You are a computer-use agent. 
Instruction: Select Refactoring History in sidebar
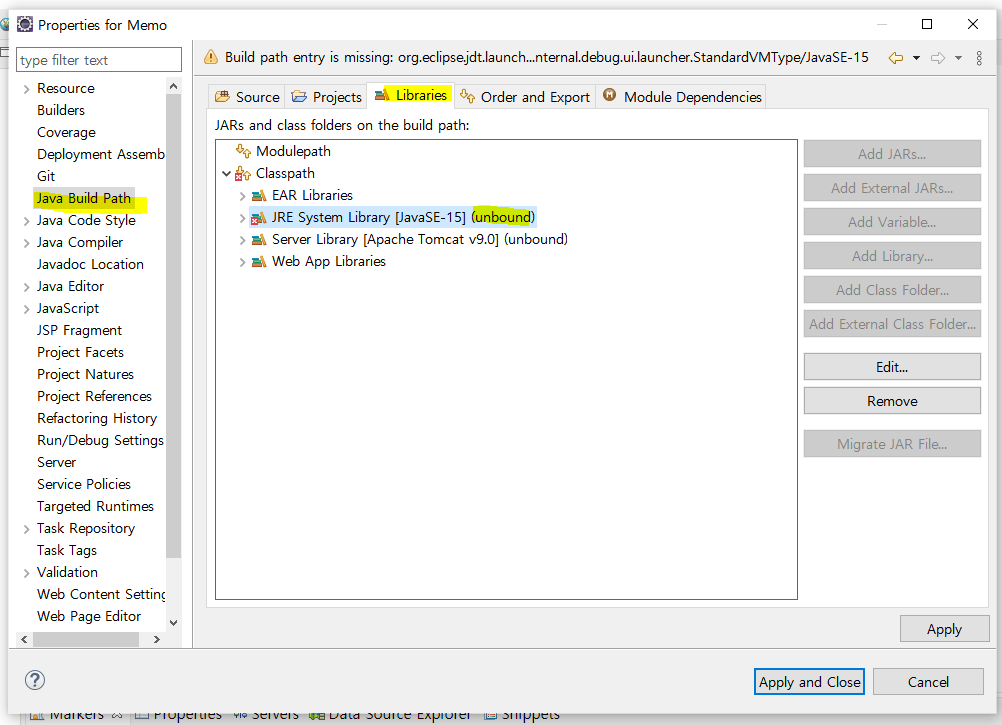pyautogui.click(x=97, y=418)
